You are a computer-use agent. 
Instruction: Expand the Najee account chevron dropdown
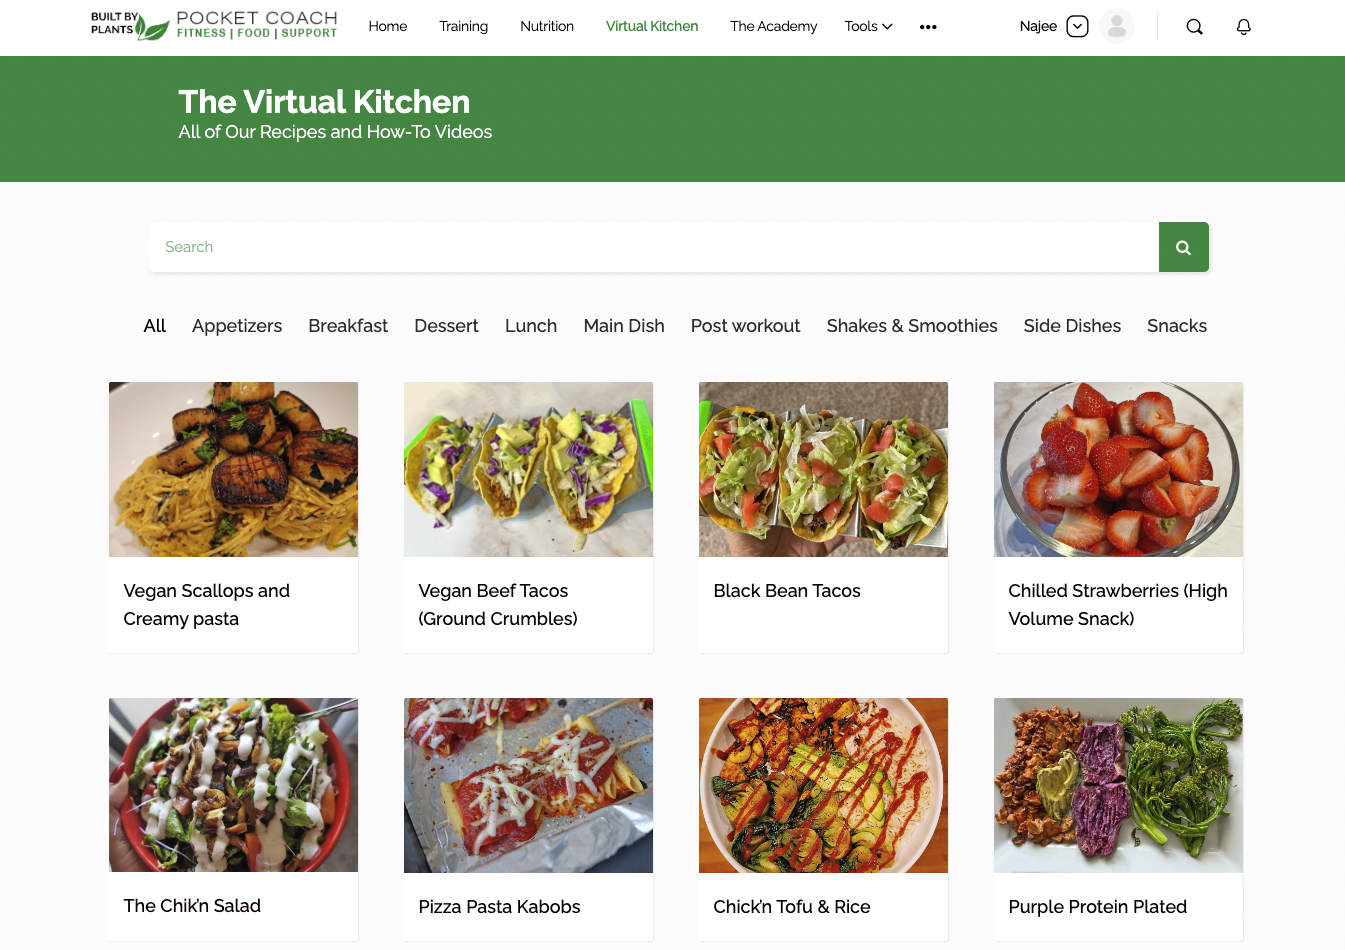point(1077,27)
